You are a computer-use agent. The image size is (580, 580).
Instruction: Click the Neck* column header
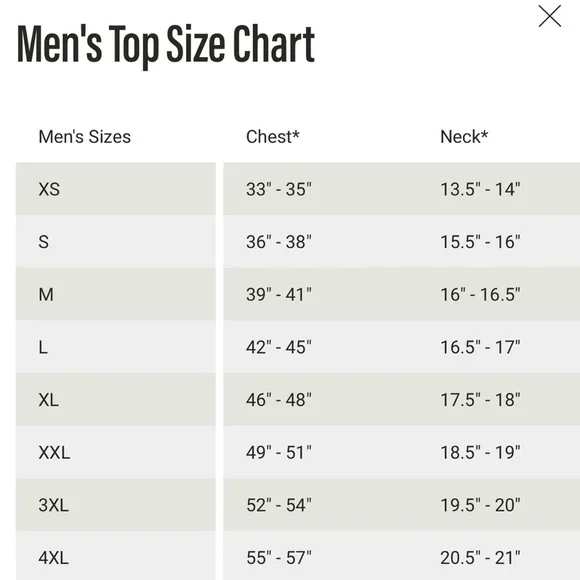(x=464, y=137)
